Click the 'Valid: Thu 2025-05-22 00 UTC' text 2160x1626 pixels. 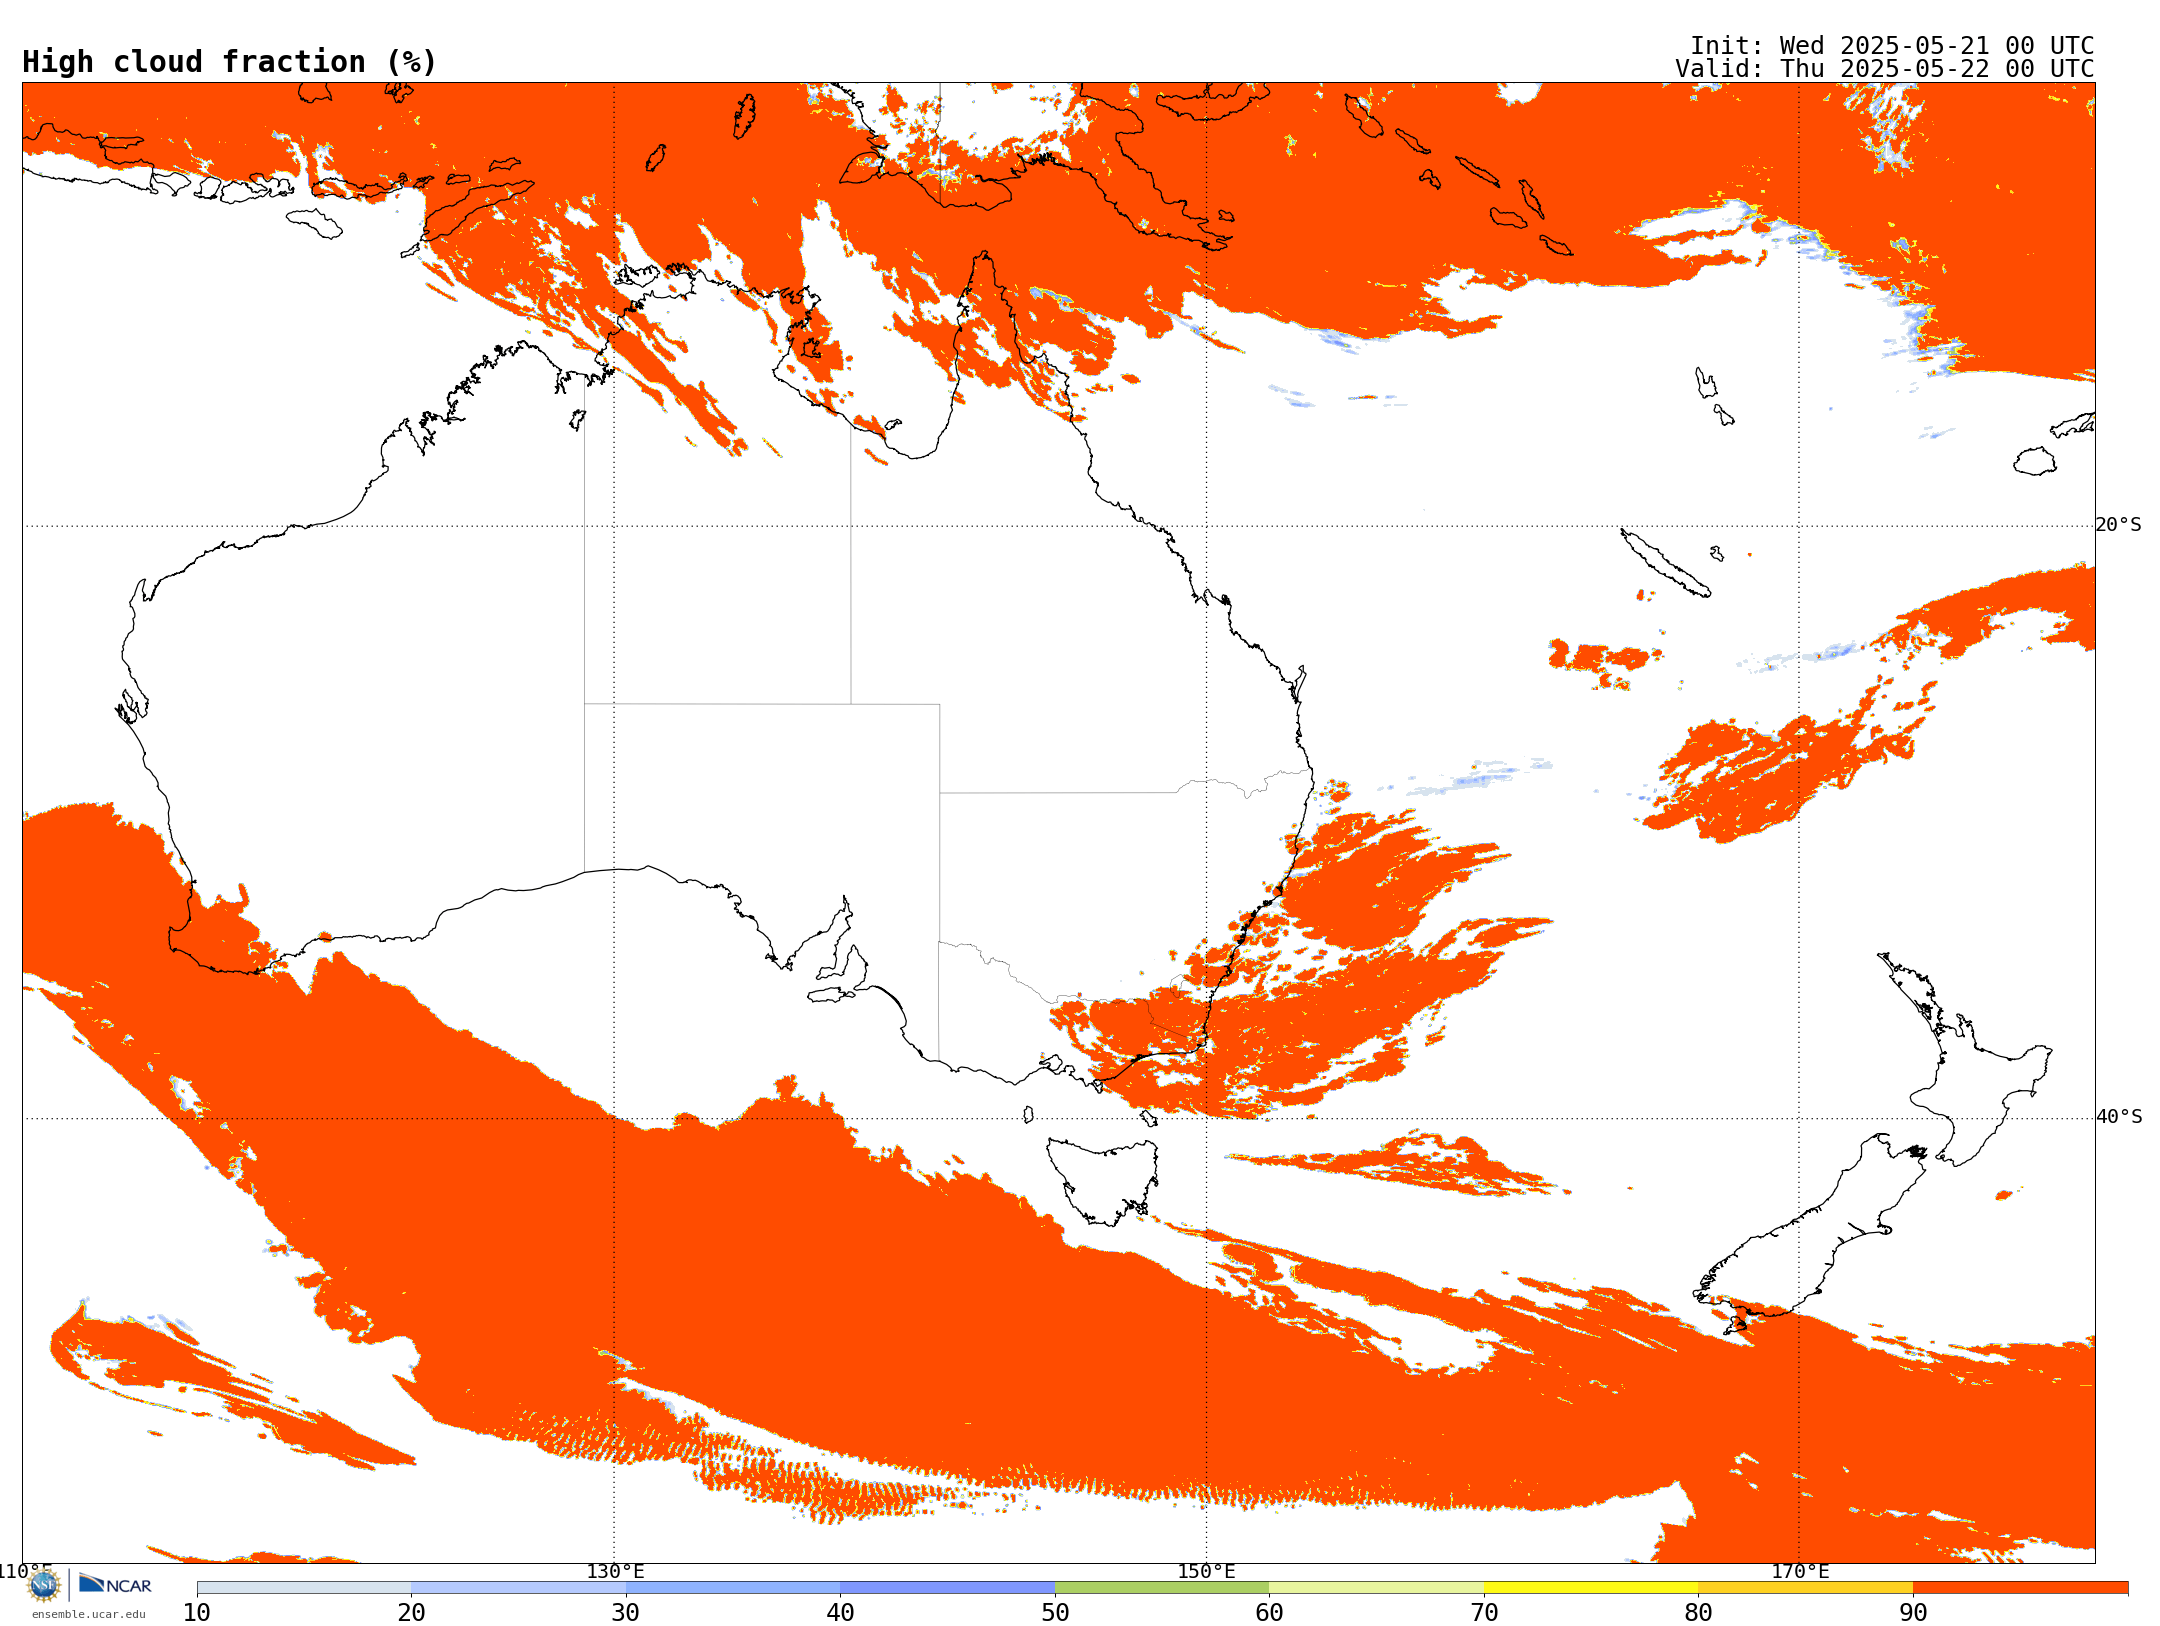[1884, 69]
